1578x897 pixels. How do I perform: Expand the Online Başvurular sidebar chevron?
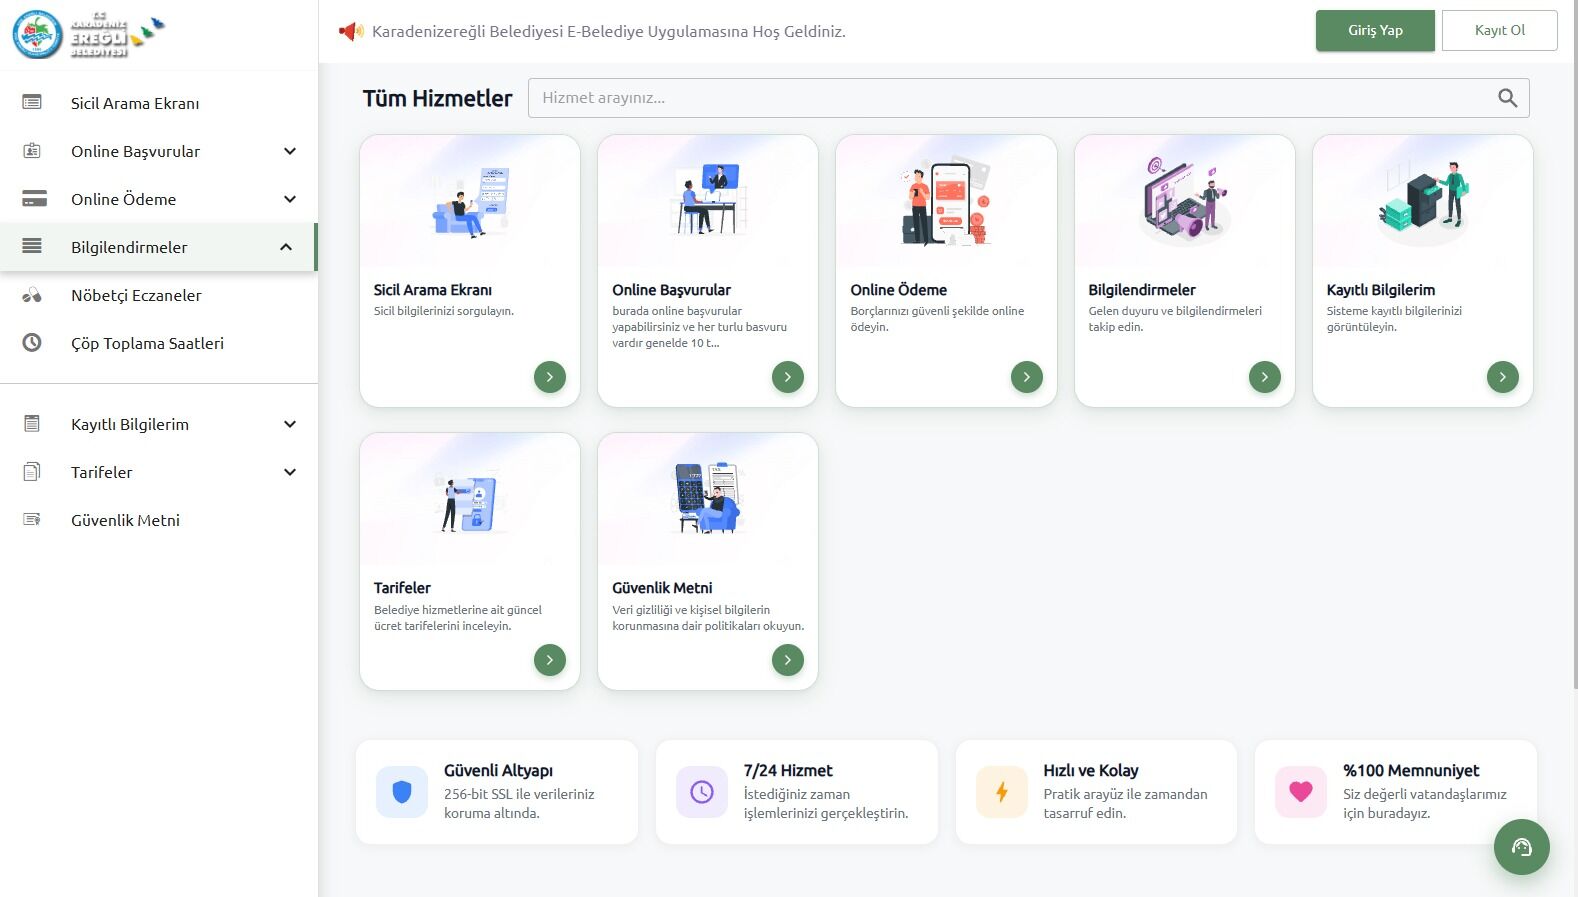(290, 151)
